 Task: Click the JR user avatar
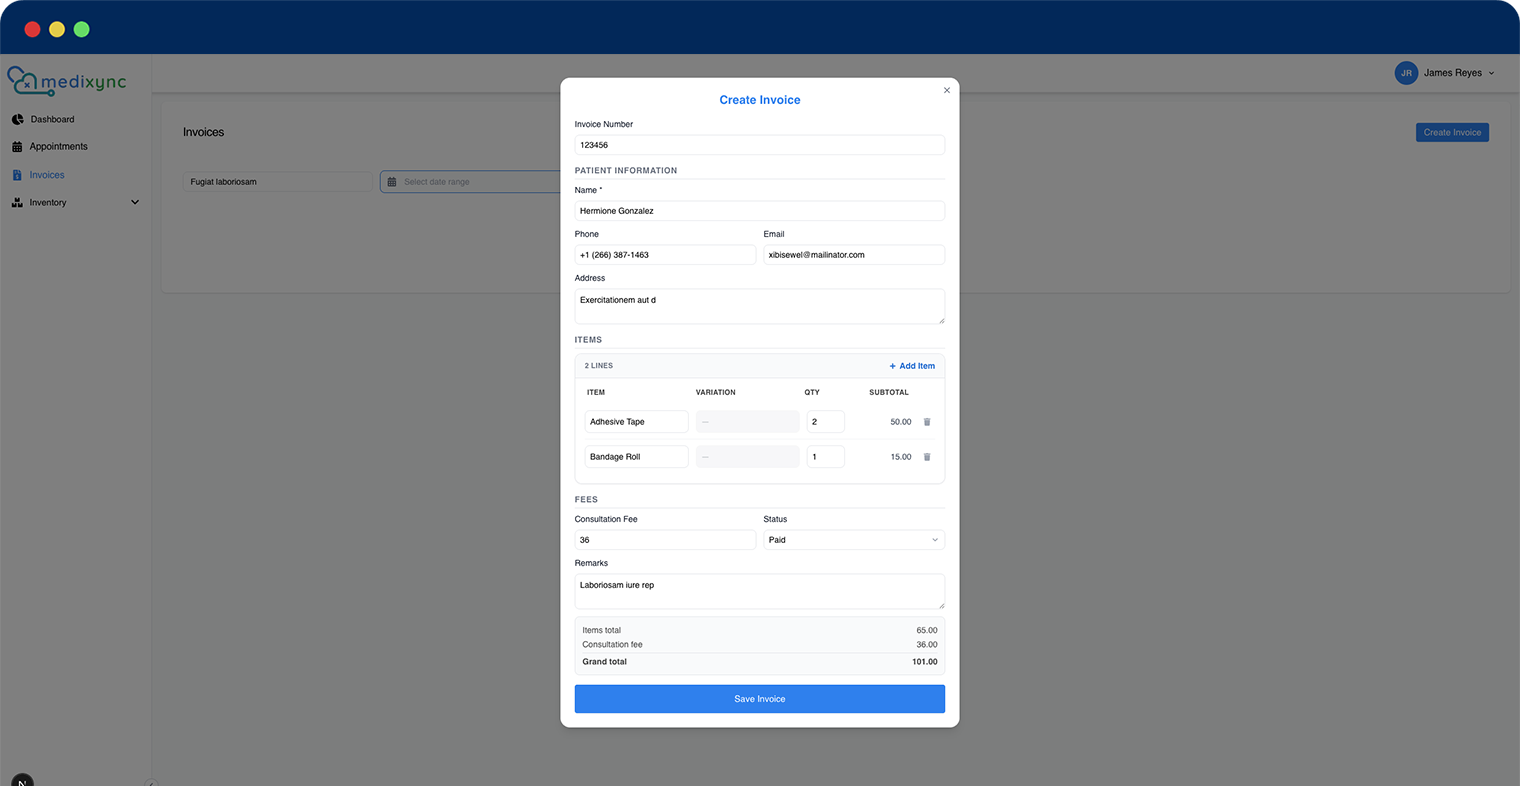[x=1406, y=73]
